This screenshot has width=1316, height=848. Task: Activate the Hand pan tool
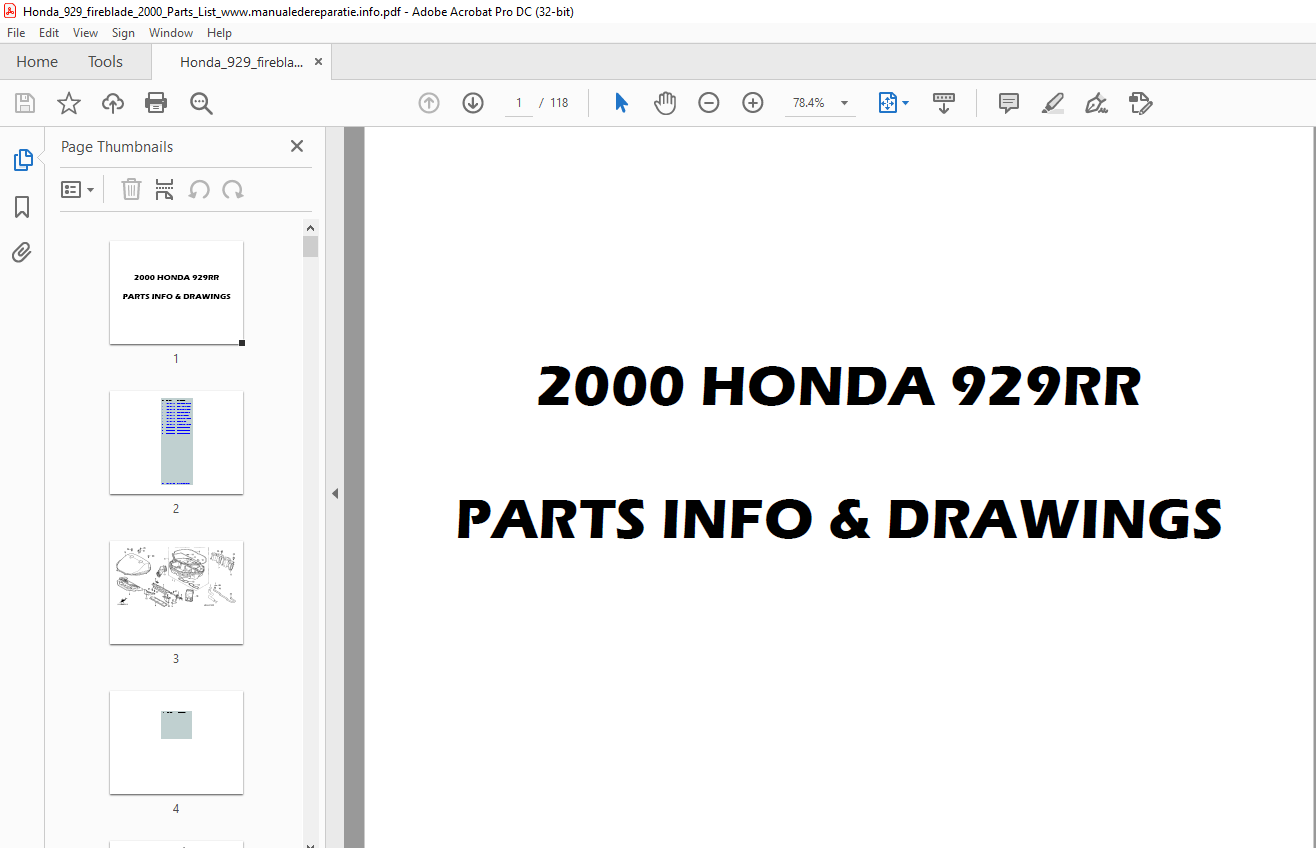point(665,103)
